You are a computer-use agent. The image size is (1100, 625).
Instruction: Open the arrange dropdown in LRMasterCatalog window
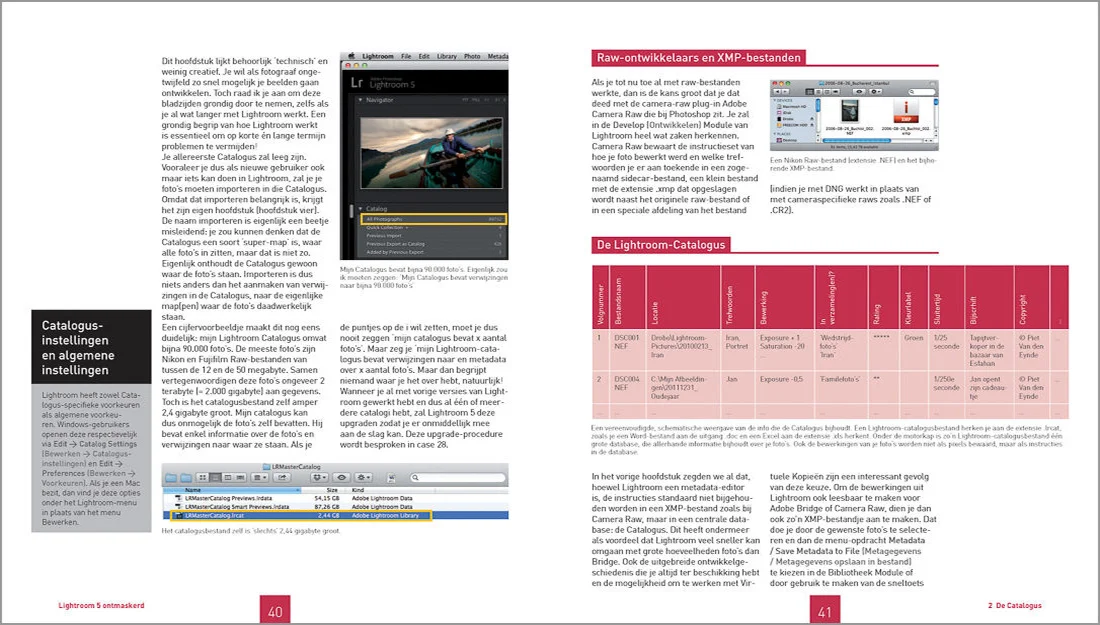(x=260, y=478)
